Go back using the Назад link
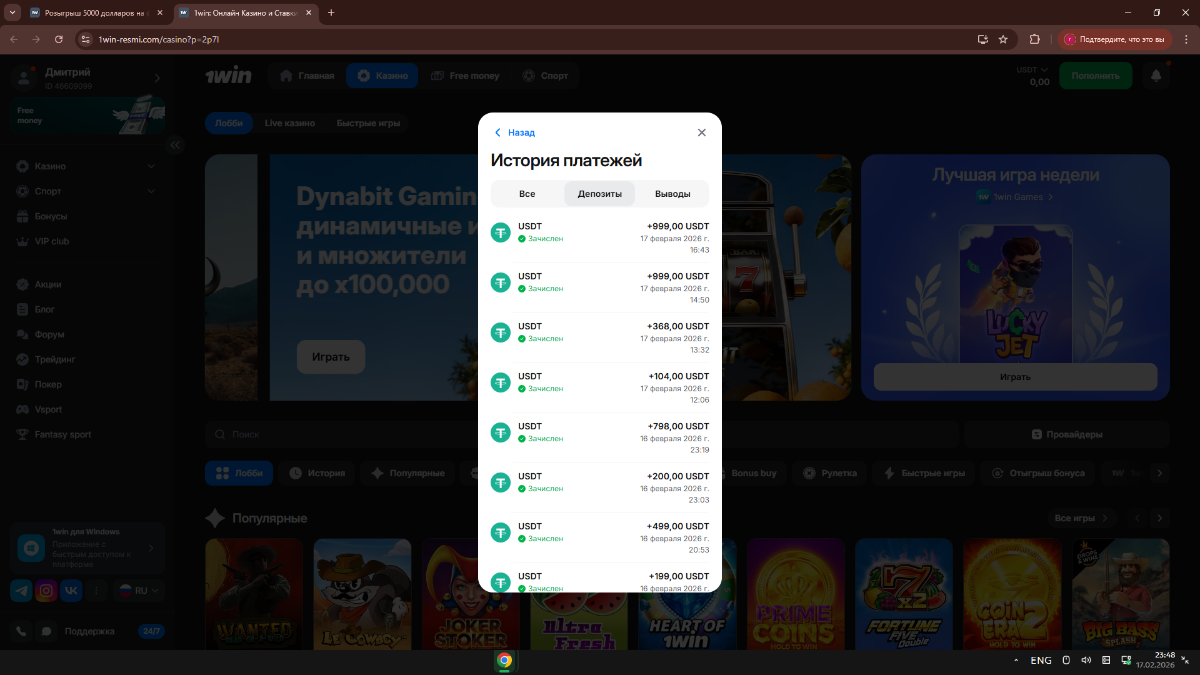Screen dimensions: 1200x675 point(515,132)
